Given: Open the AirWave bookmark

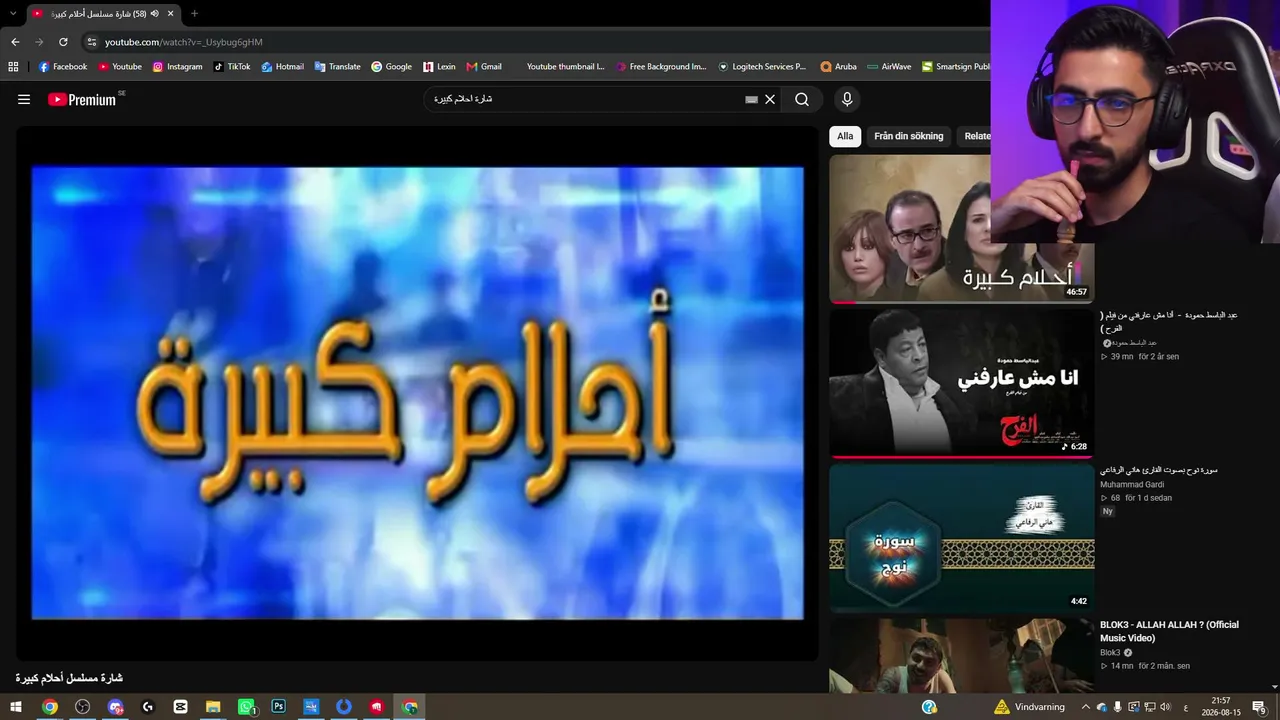Looking at the screenshot, I should click(x=889, y=67).
